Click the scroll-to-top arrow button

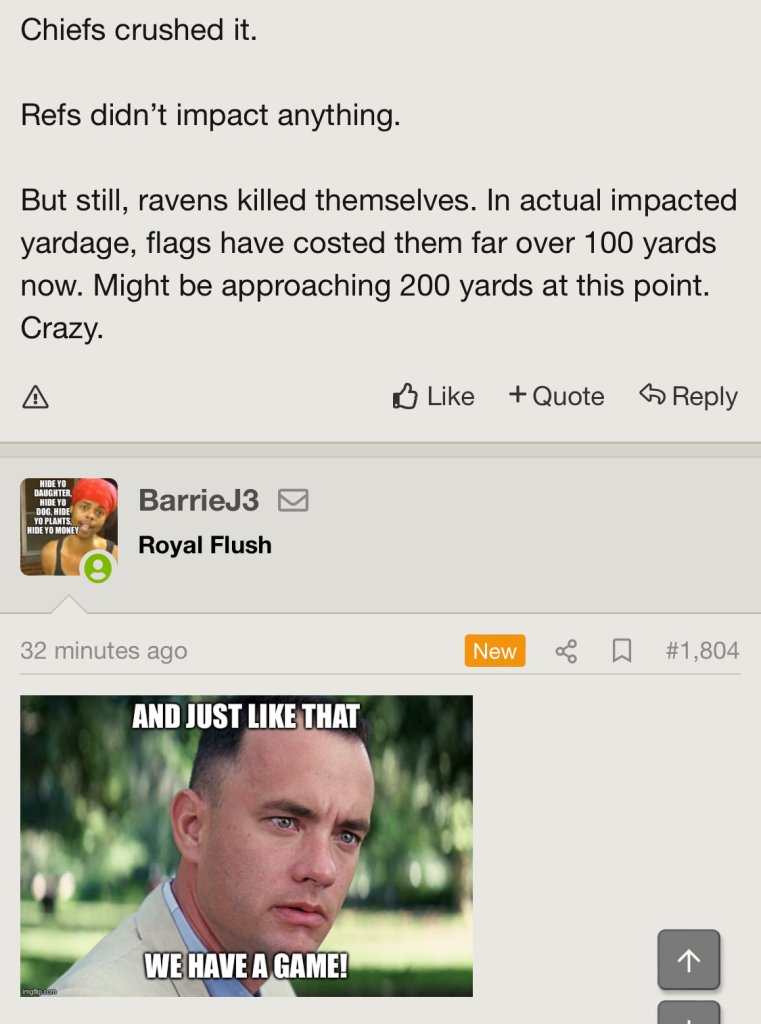688,959
